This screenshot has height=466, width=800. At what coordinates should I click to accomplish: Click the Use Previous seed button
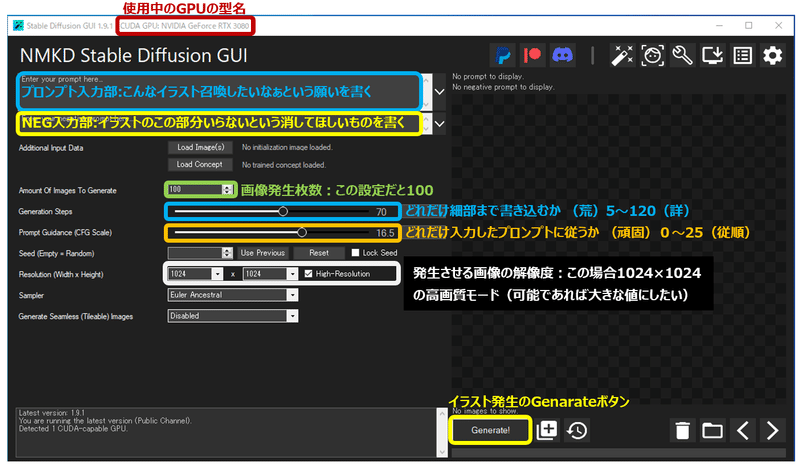(x=262, y=253)
